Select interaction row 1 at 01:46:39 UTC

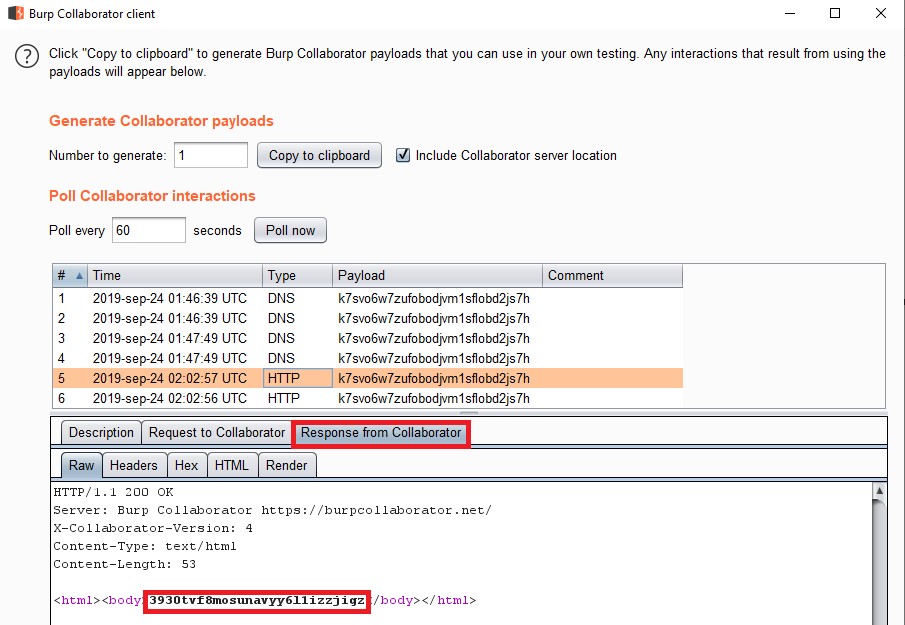click(368, 298)
